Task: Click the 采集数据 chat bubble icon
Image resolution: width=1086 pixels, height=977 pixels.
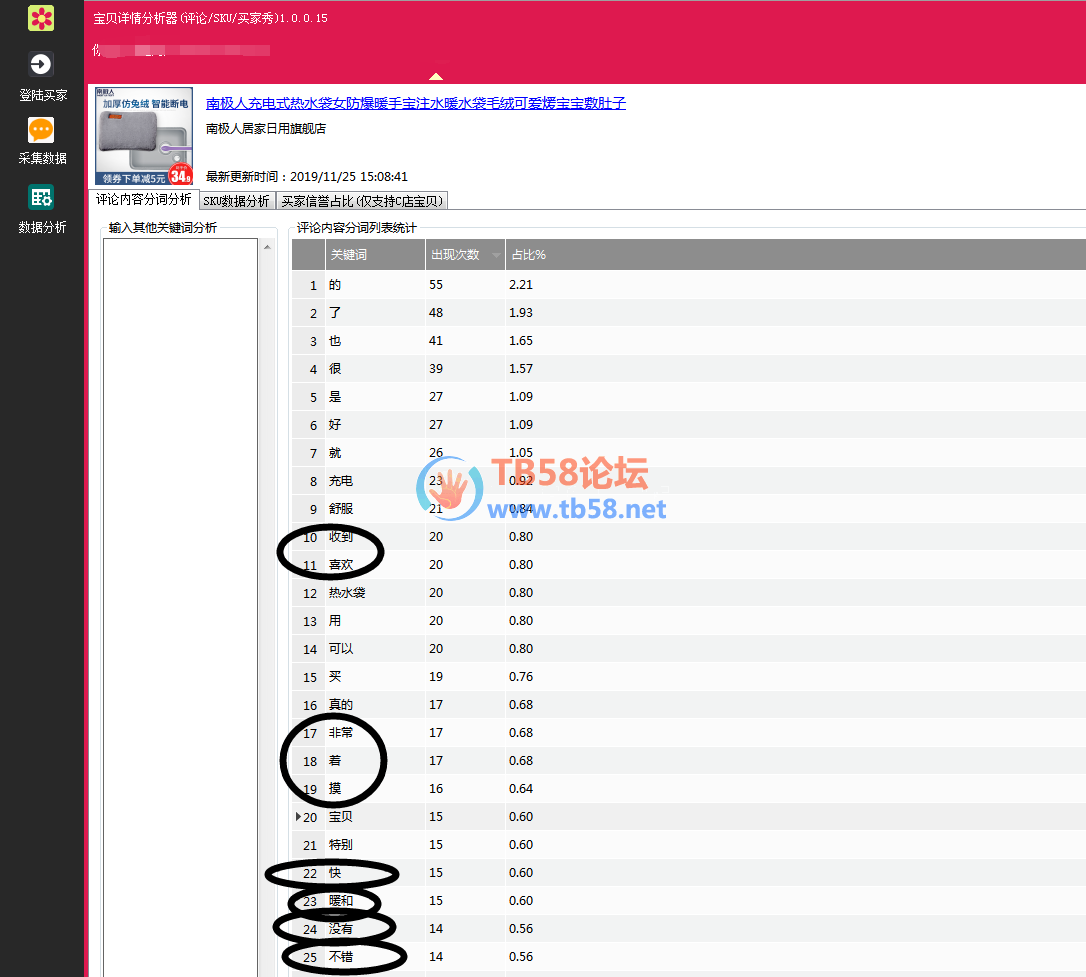Action: tap(41, 131)
